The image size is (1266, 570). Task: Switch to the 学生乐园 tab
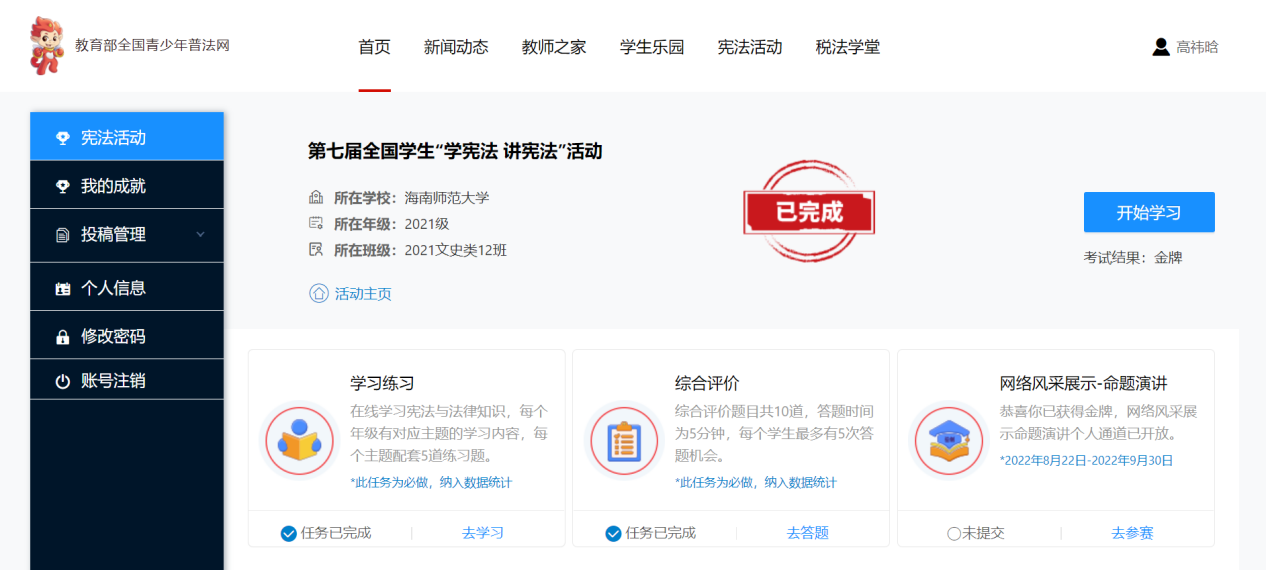click(x=652, y=47)
